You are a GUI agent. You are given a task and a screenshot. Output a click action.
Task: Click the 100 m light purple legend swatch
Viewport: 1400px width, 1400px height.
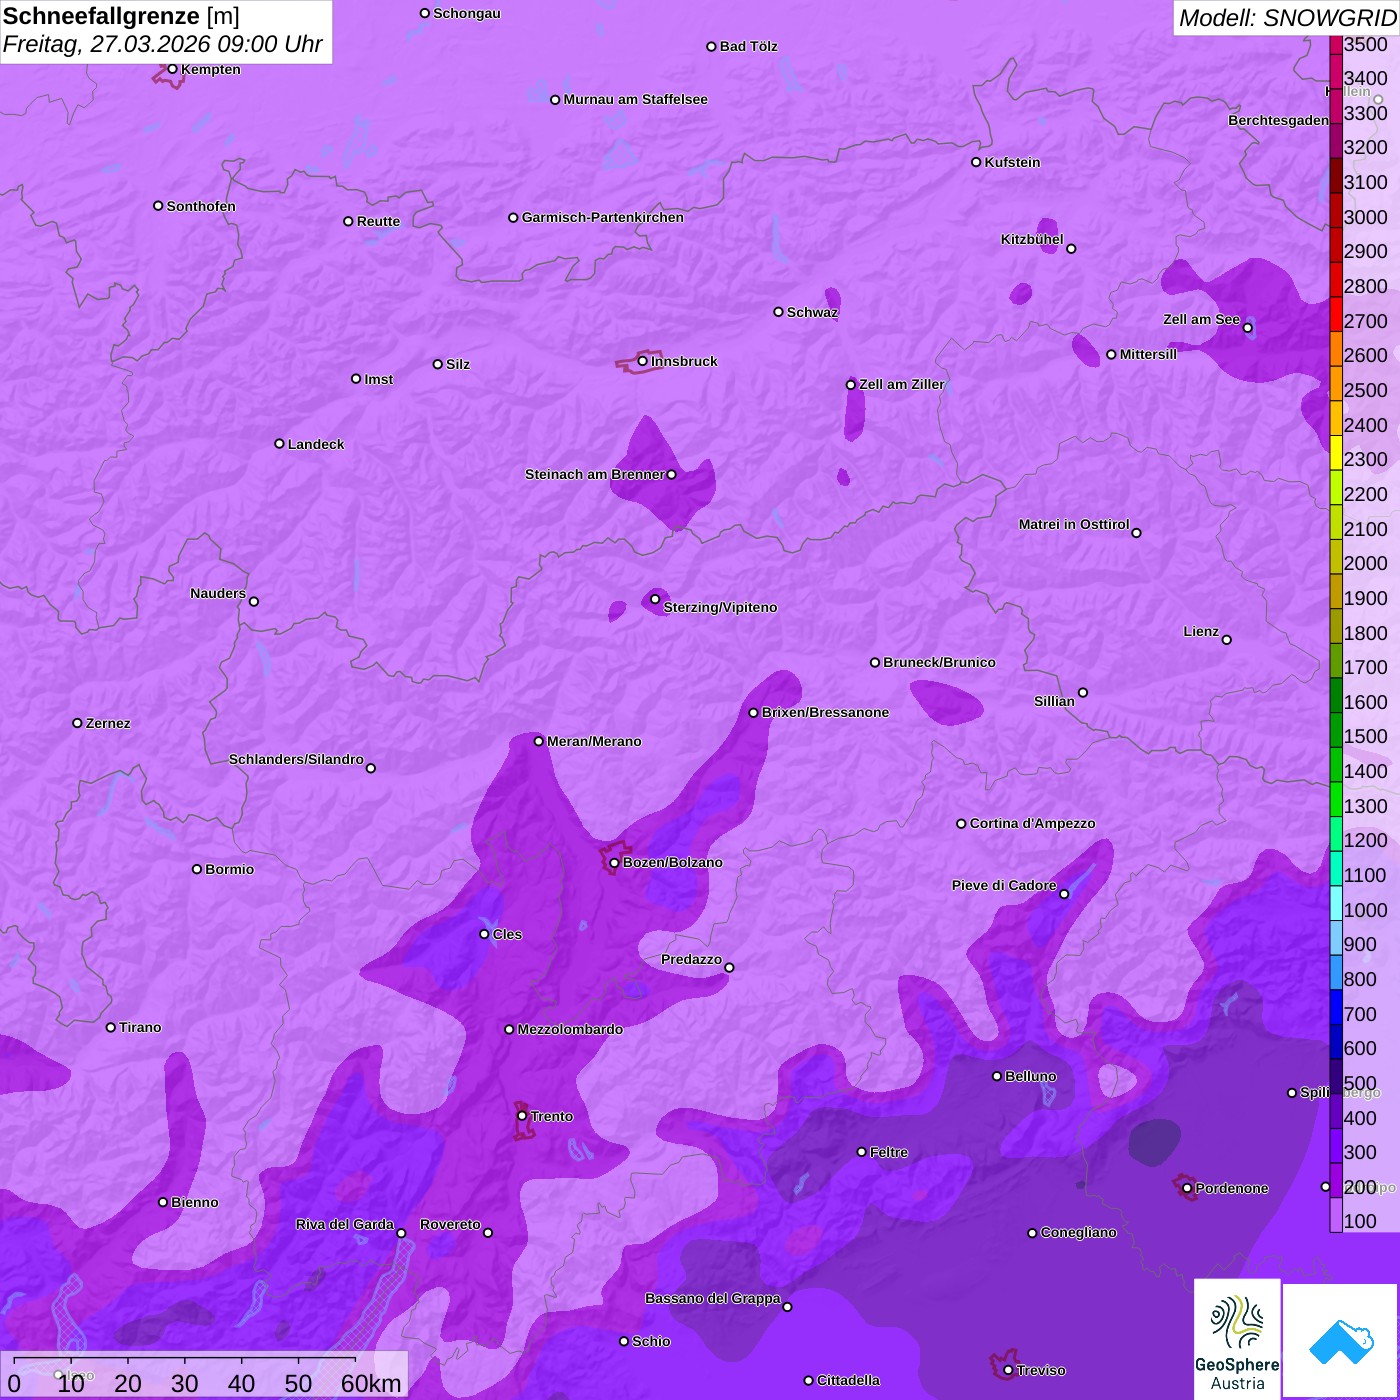1336,1215
